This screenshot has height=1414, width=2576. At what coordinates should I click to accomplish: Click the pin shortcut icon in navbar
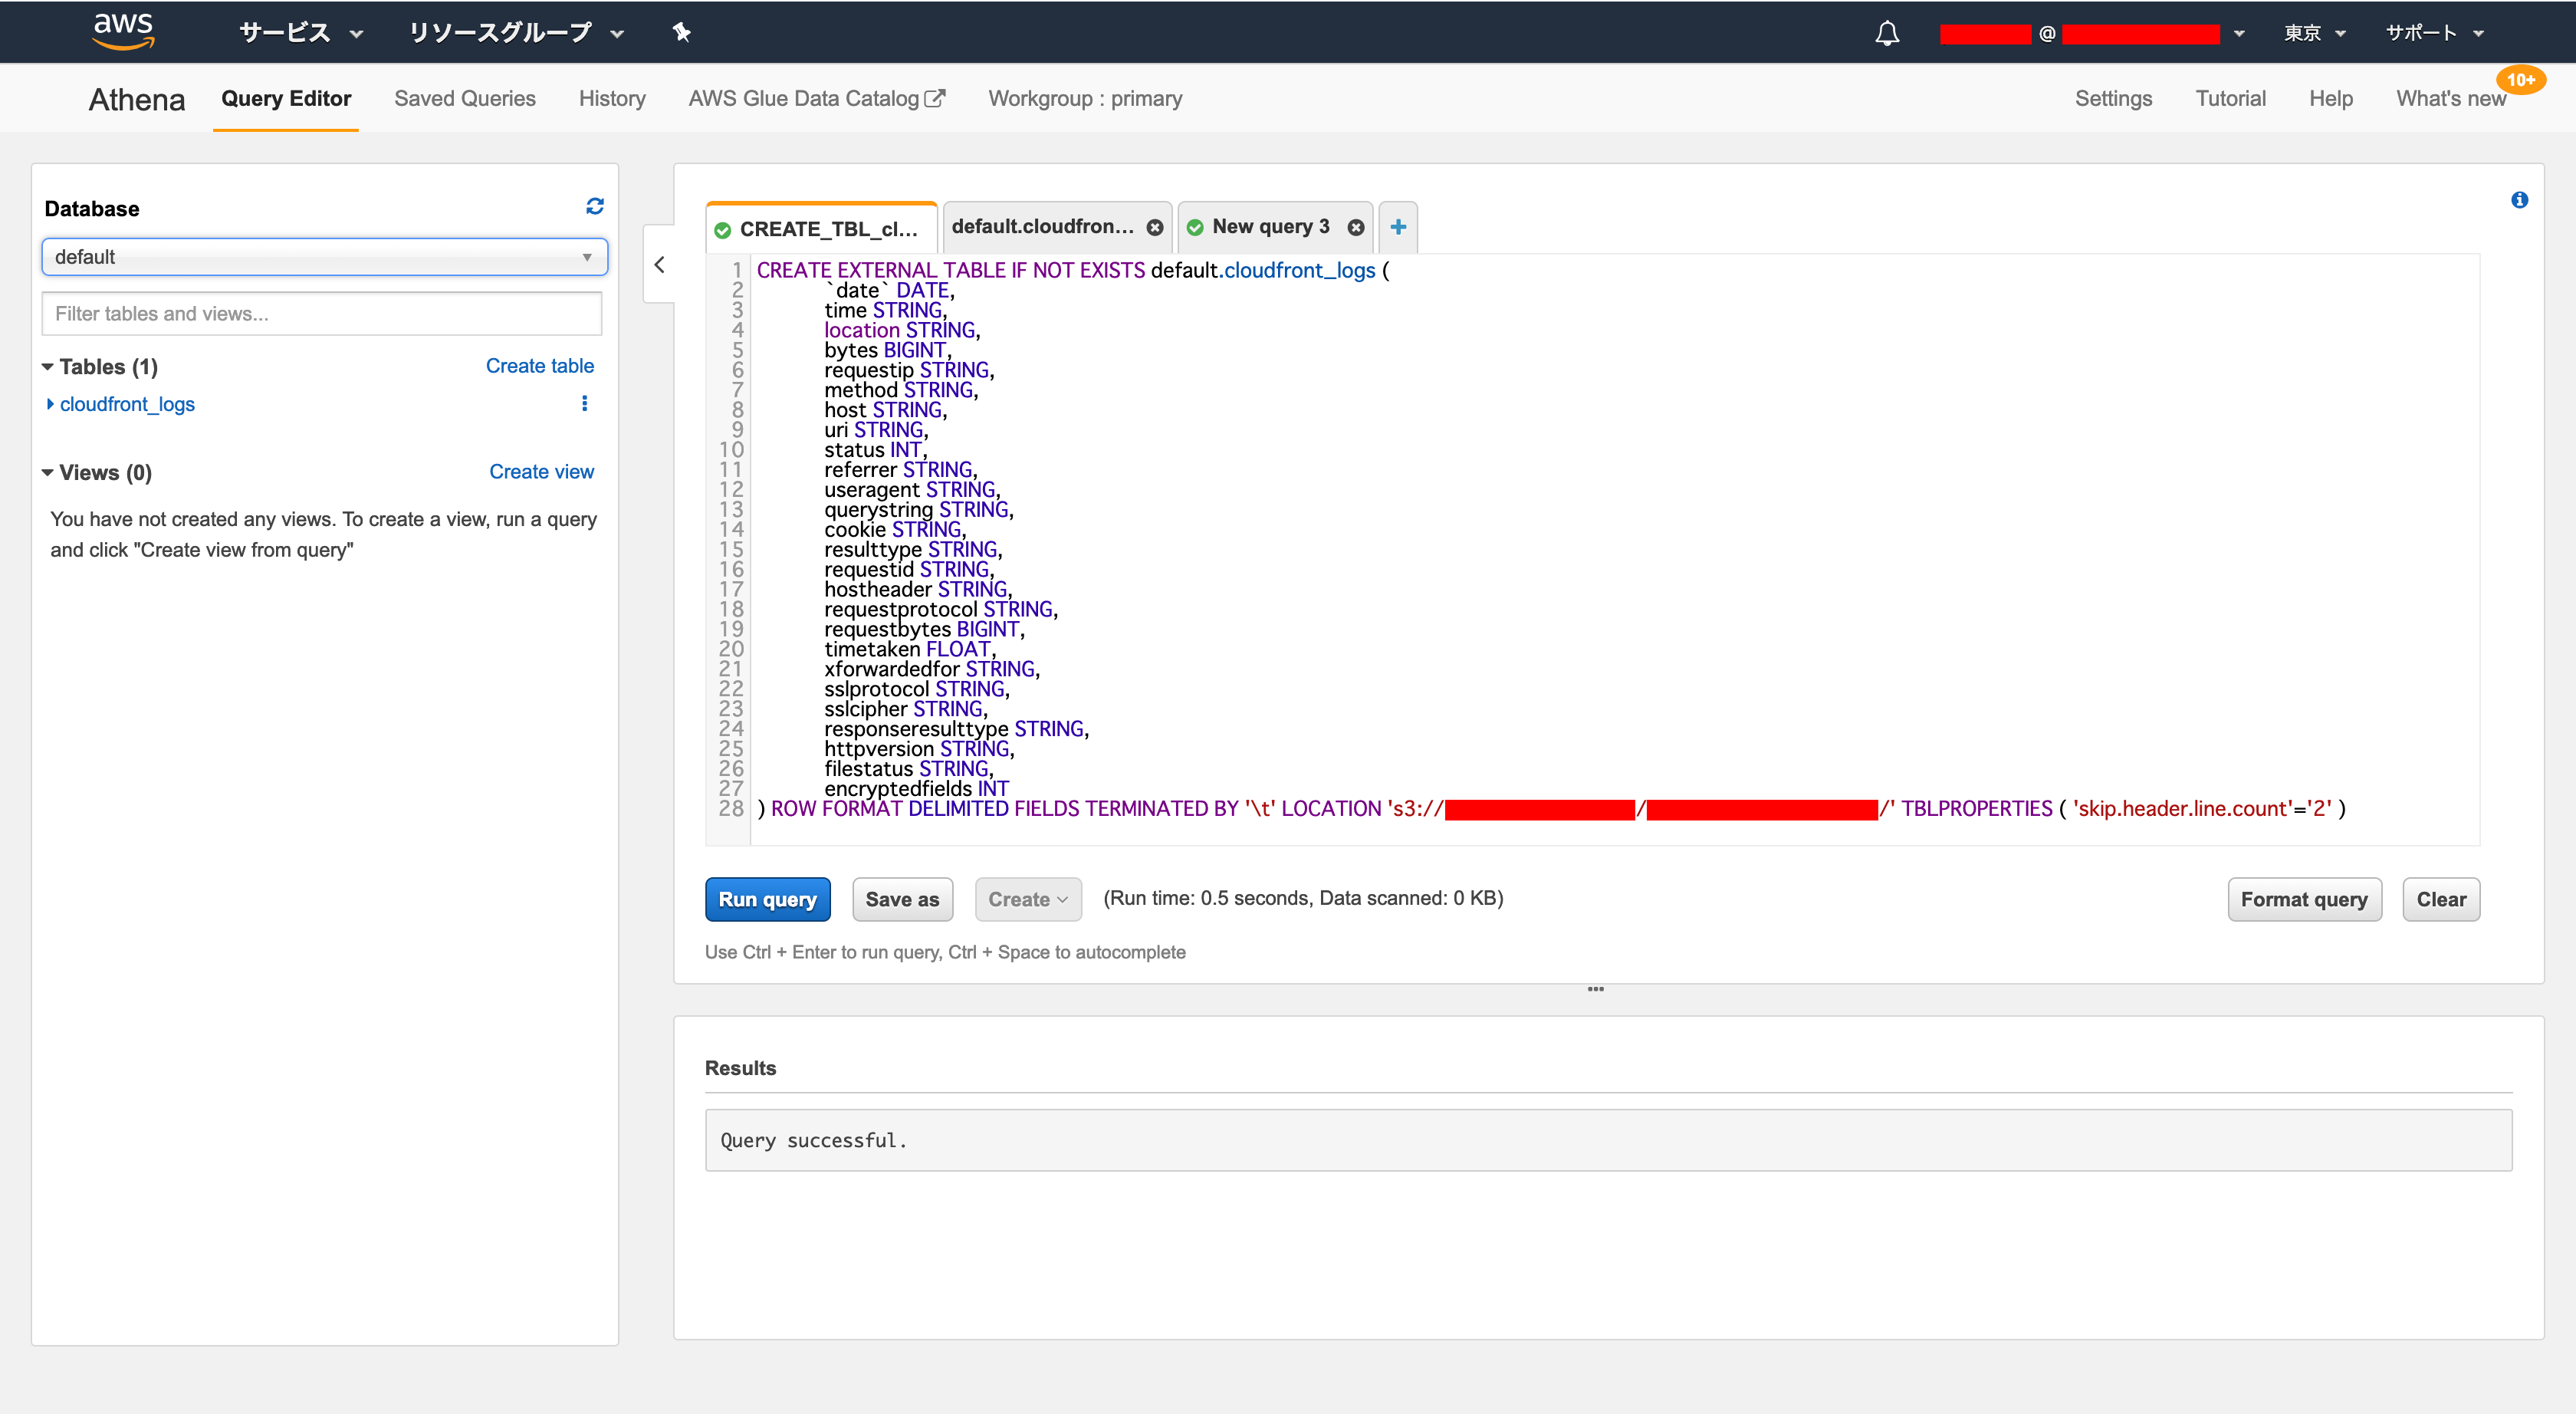[x=681, y=33]
